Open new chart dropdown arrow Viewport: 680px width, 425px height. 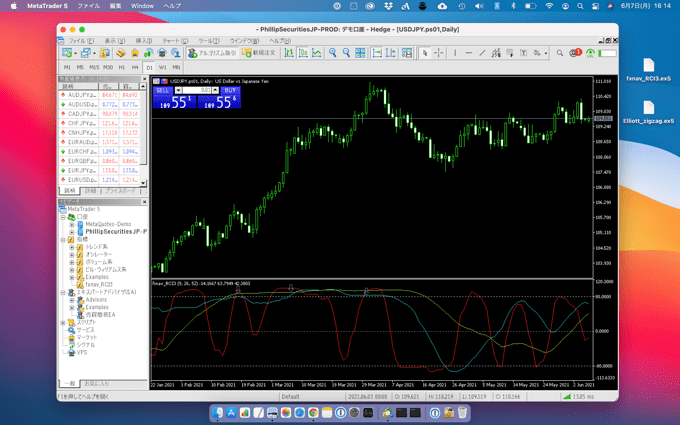coord(75,53)
